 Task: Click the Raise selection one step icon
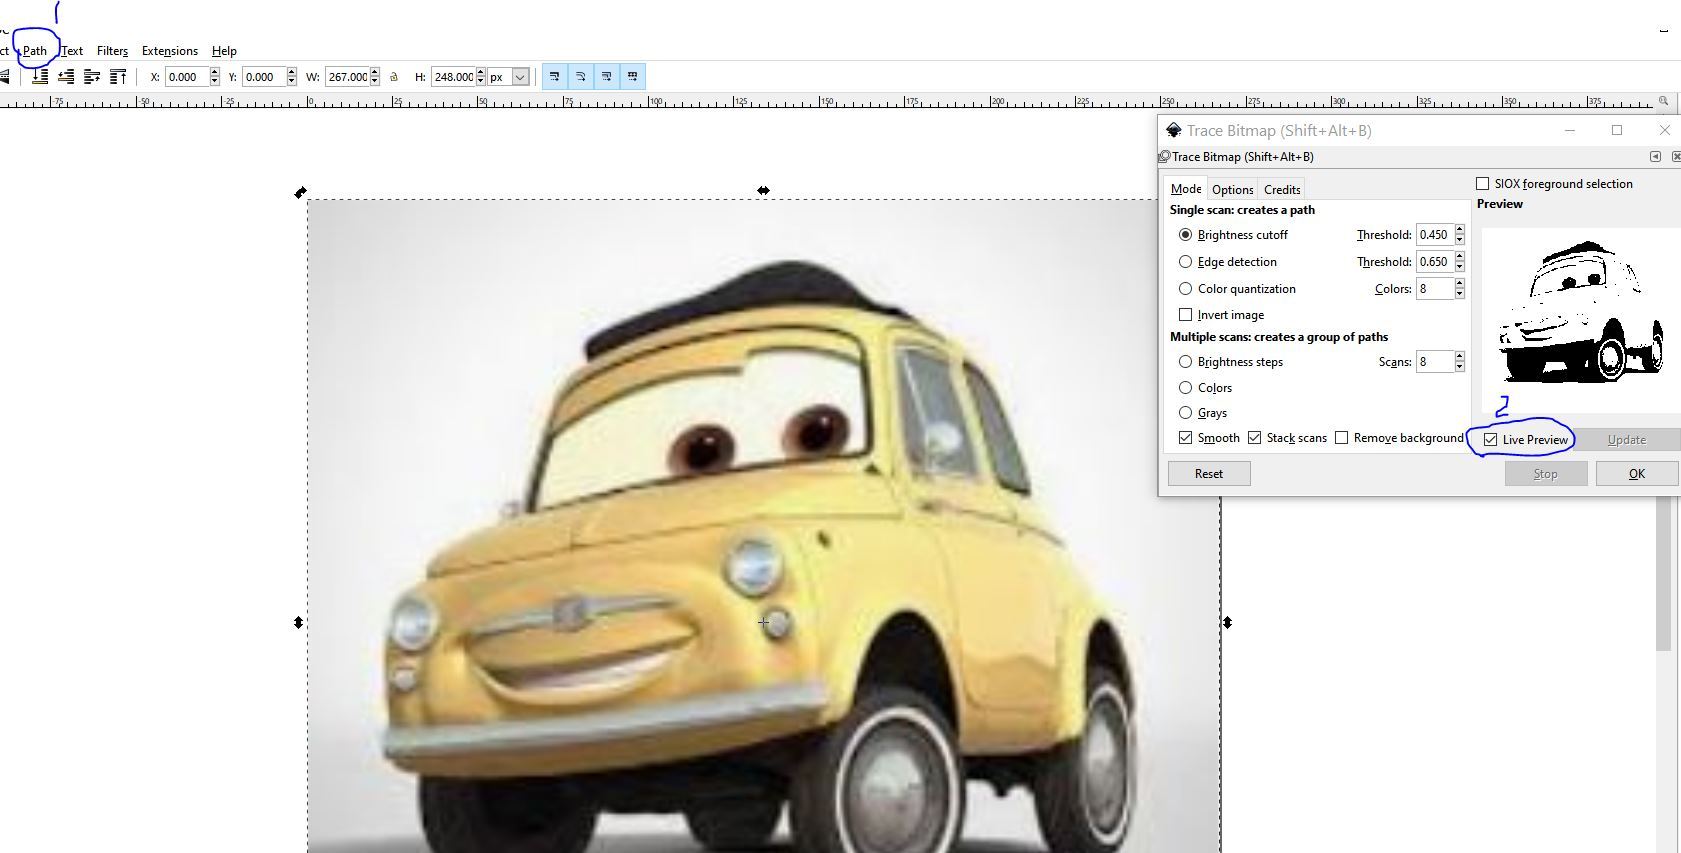point(92,76)
